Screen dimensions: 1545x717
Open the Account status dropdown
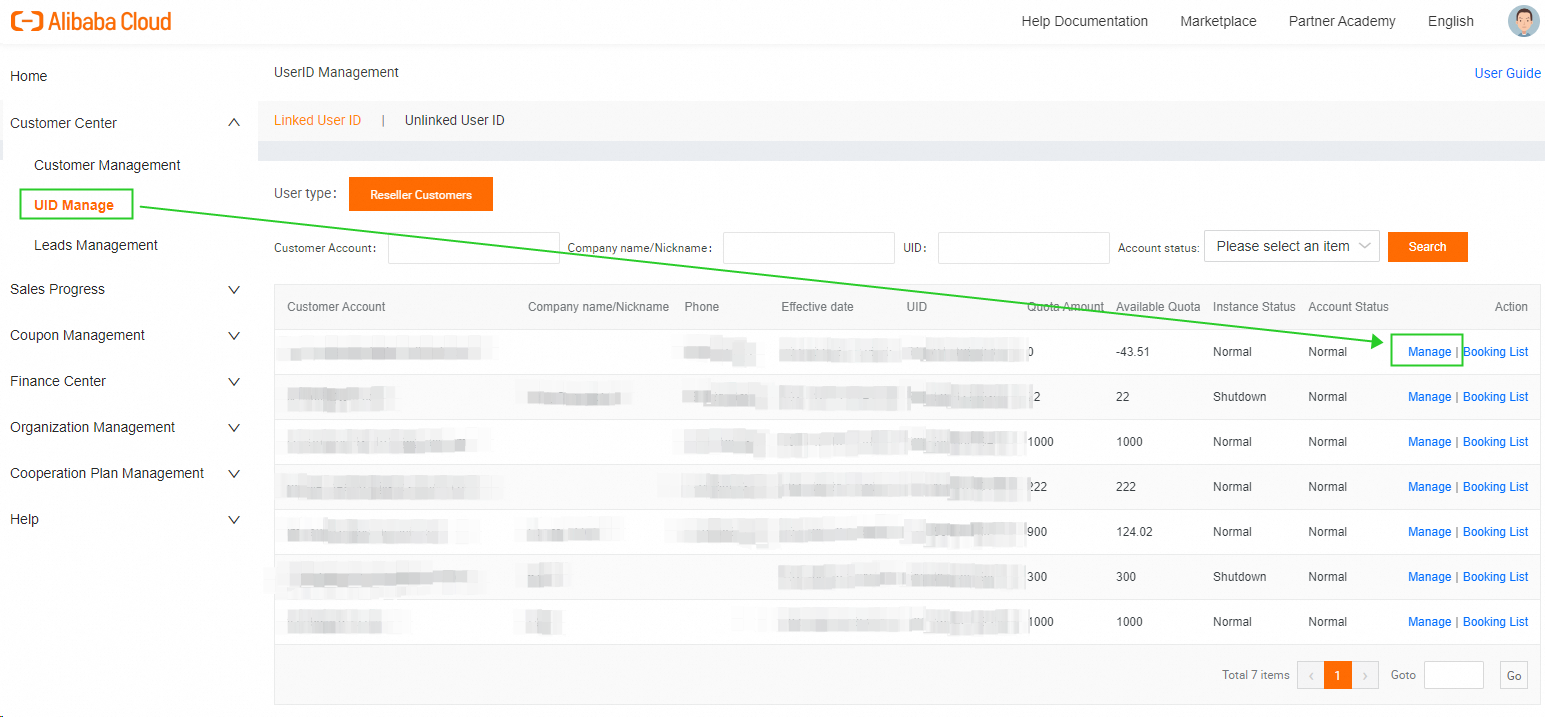click(x=1292, y=246)
